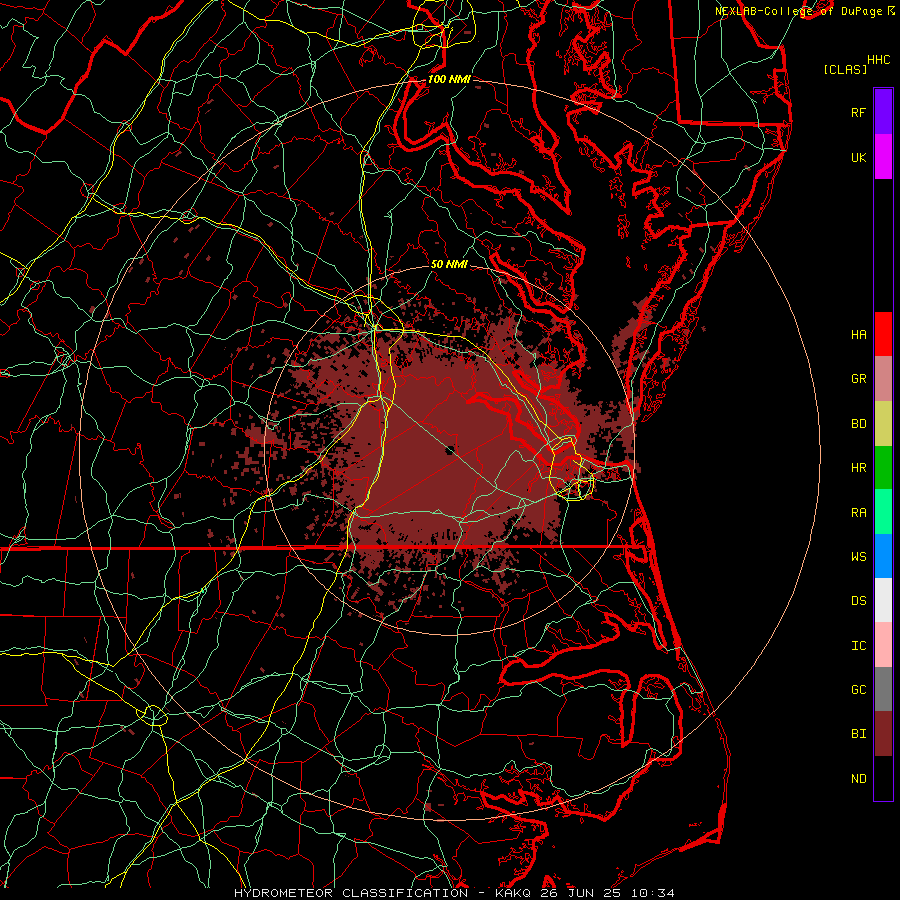Click the IC legend label
This screenshot has height=900, width=900.
[858, 646]
